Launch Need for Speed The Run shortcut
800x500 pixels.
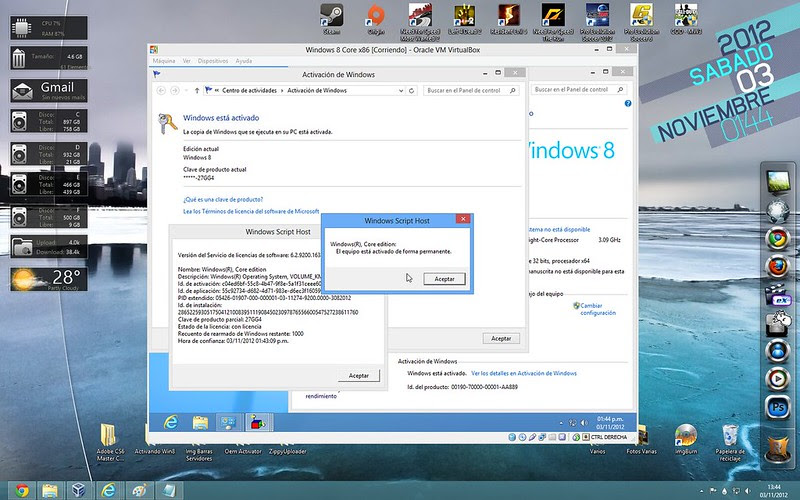click(x=553, y=22)
